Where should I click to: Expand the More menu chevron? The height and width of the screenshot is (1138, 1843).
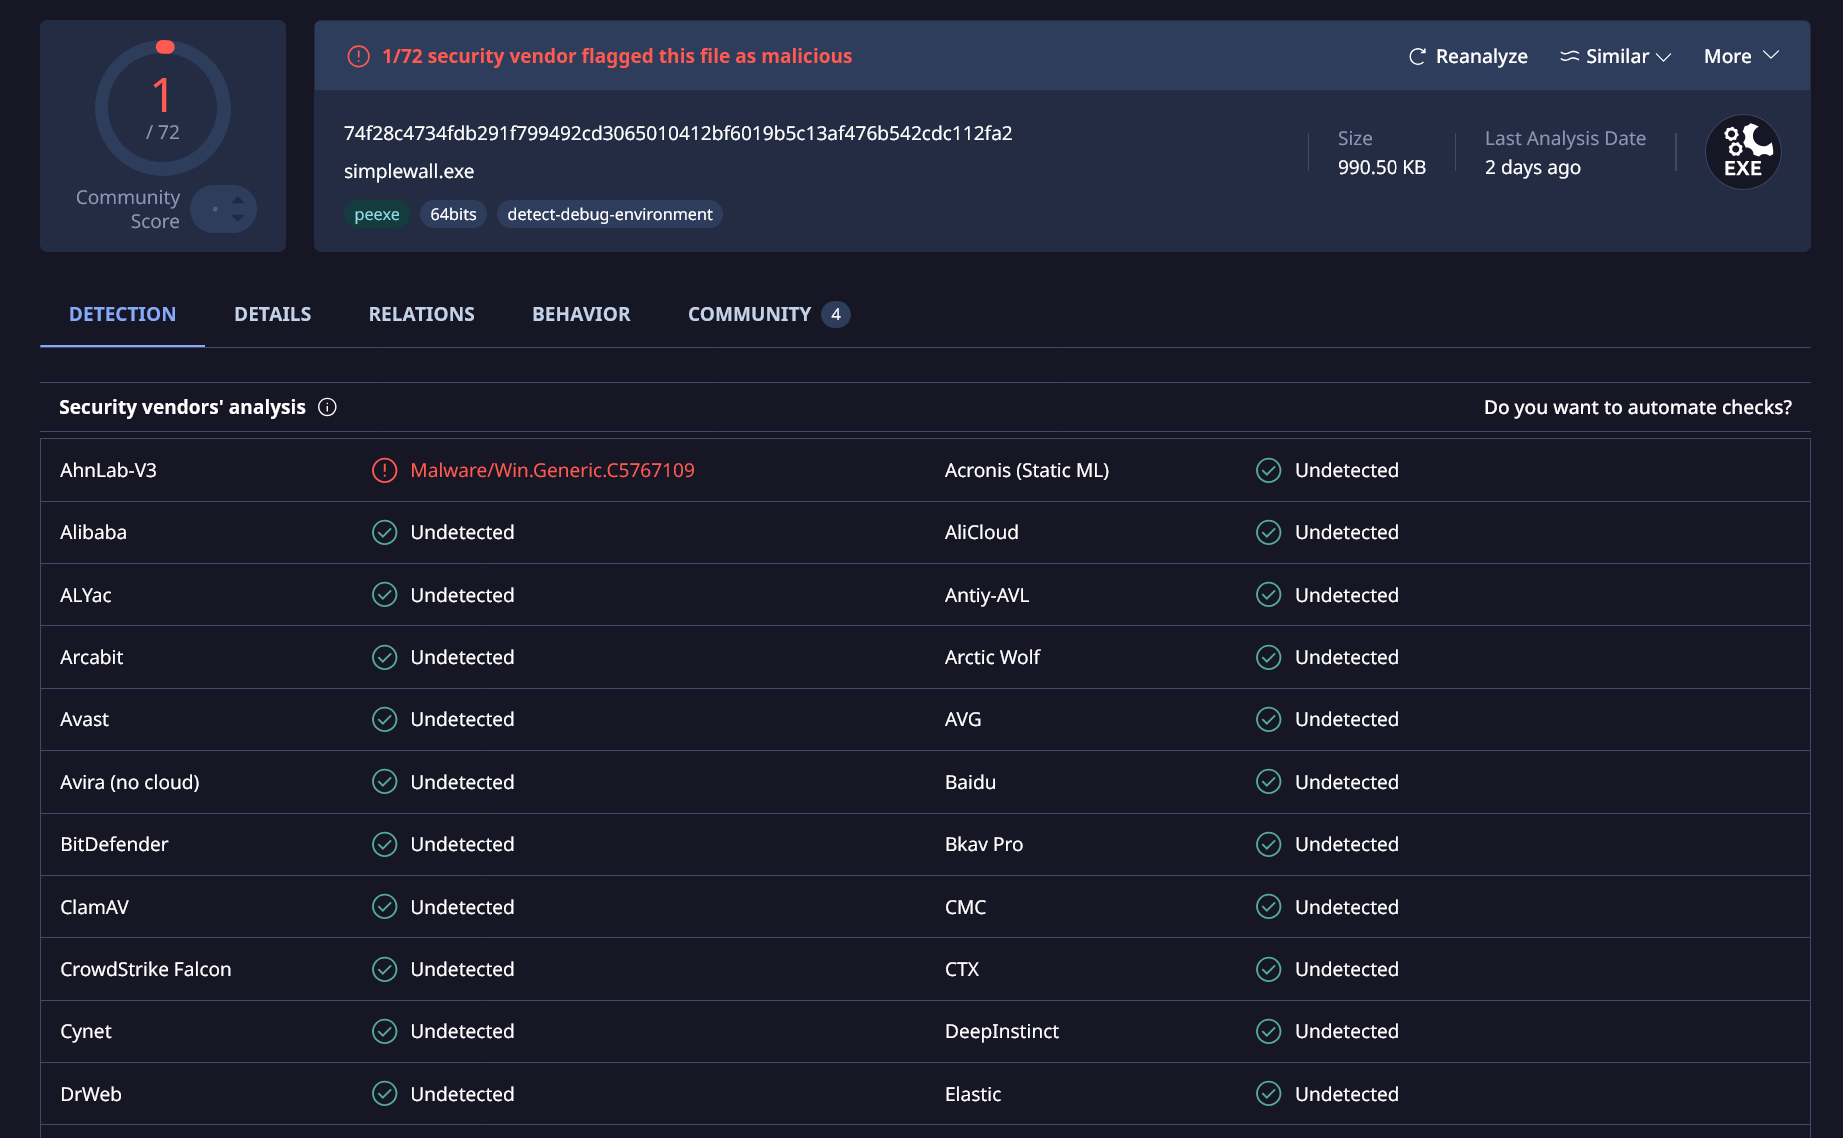point(1771,55)
